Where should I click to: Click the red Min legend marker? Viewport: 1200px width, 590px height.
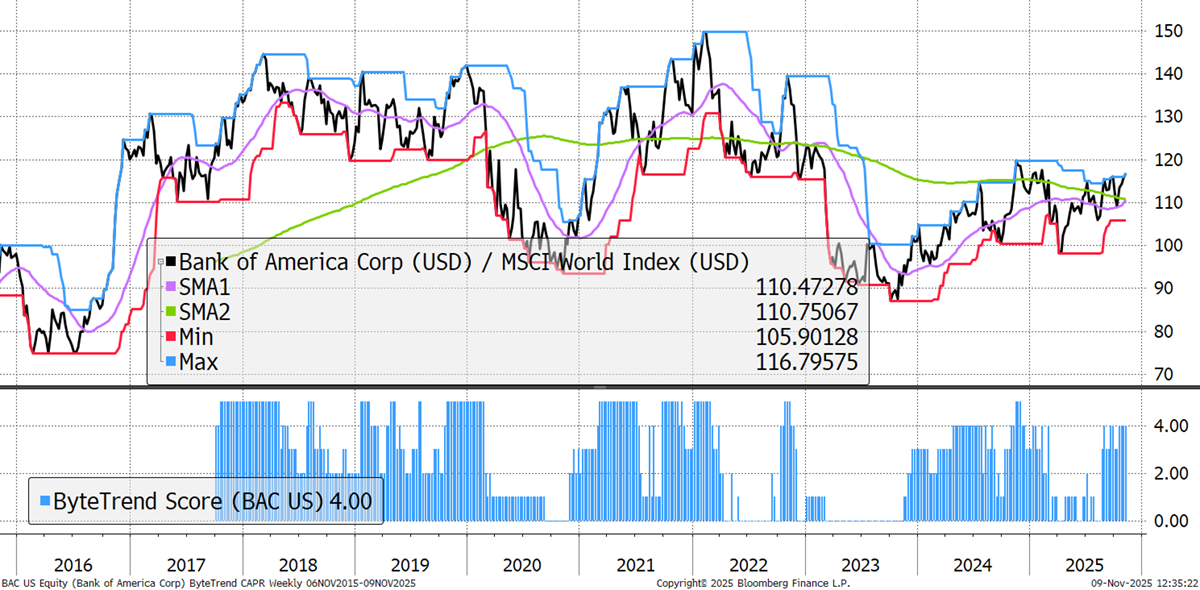point(170,337)
